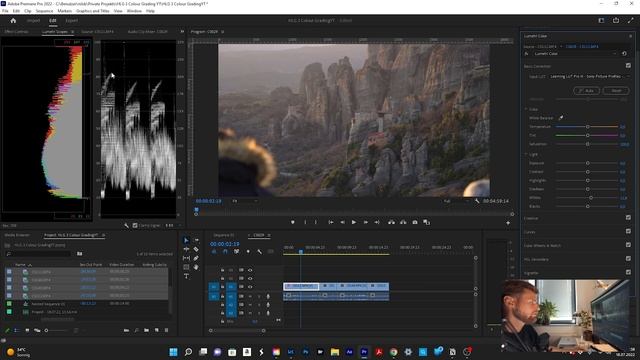Select the Slip tool
Viewport: 640px width, 360px height.
186,258
